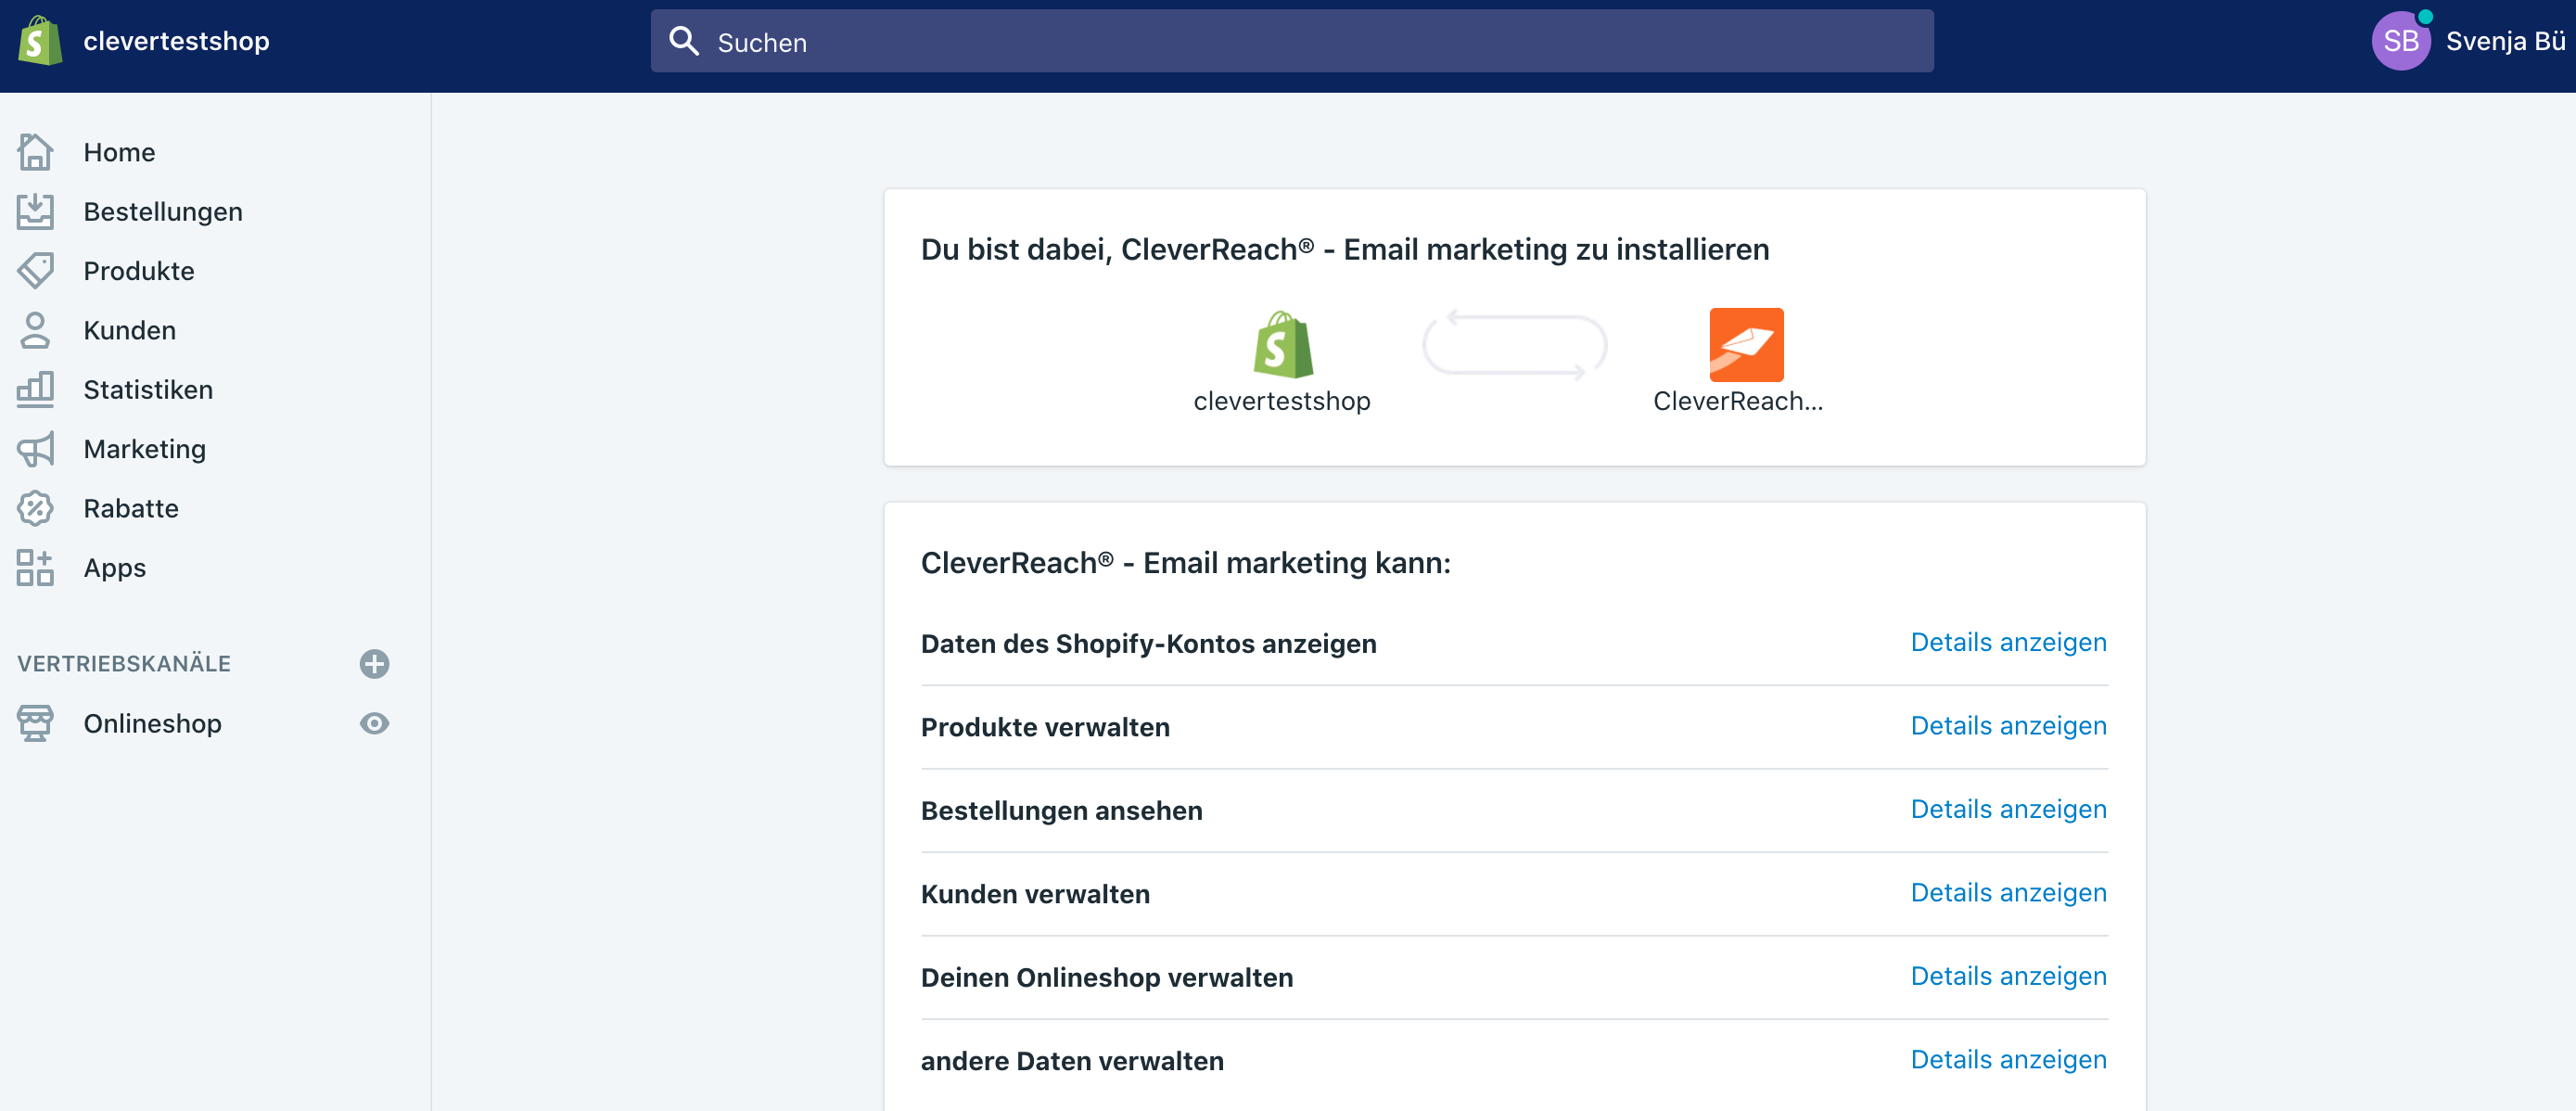Click the clevertestshop store name in header
The height and width of the screenshot is (1111, 2576).
(x=177, y=41)
